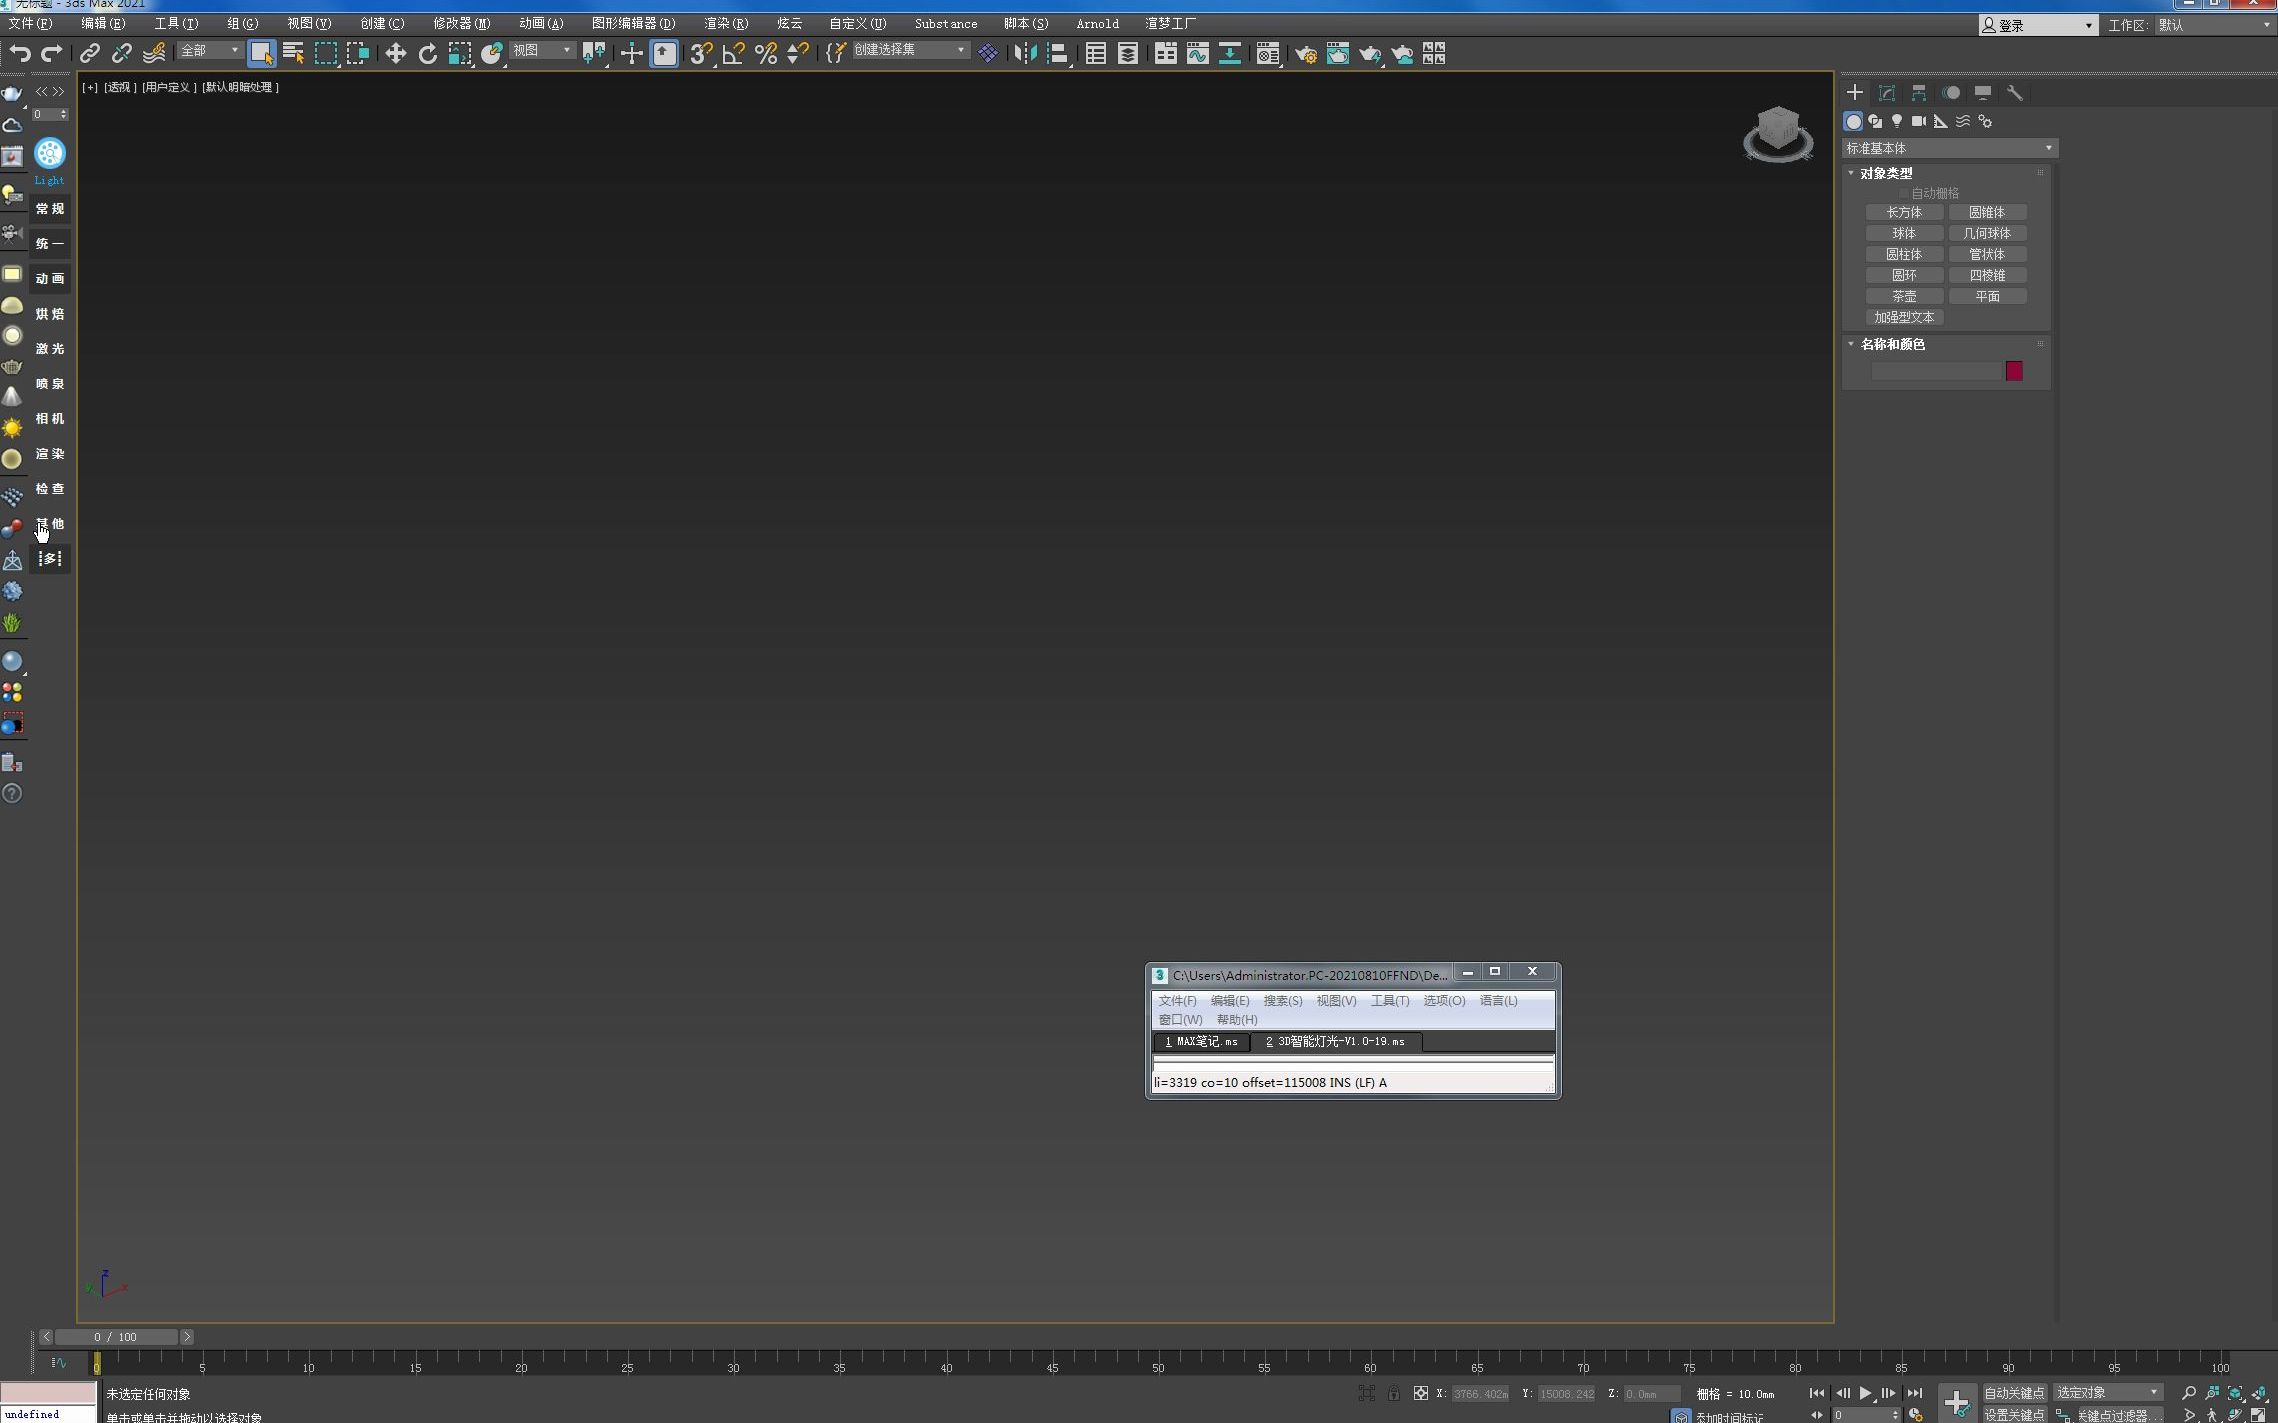This screenshot has width=2278, height=1423.
Task: Toggle 3D snaps in the toolbar
Action: [x=698, y=53]
